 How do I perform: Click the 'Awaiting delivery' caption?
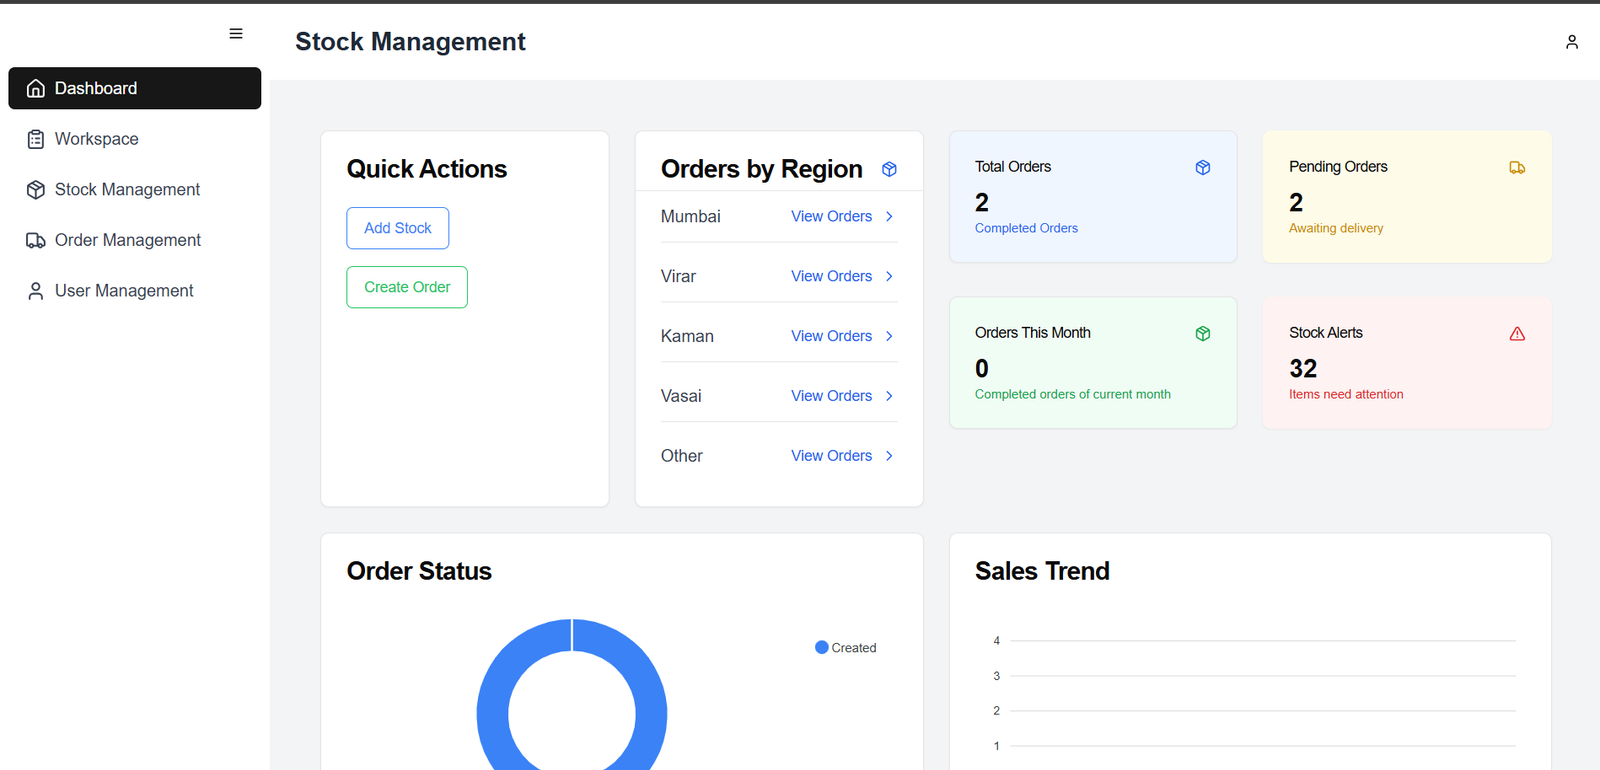1336,228
